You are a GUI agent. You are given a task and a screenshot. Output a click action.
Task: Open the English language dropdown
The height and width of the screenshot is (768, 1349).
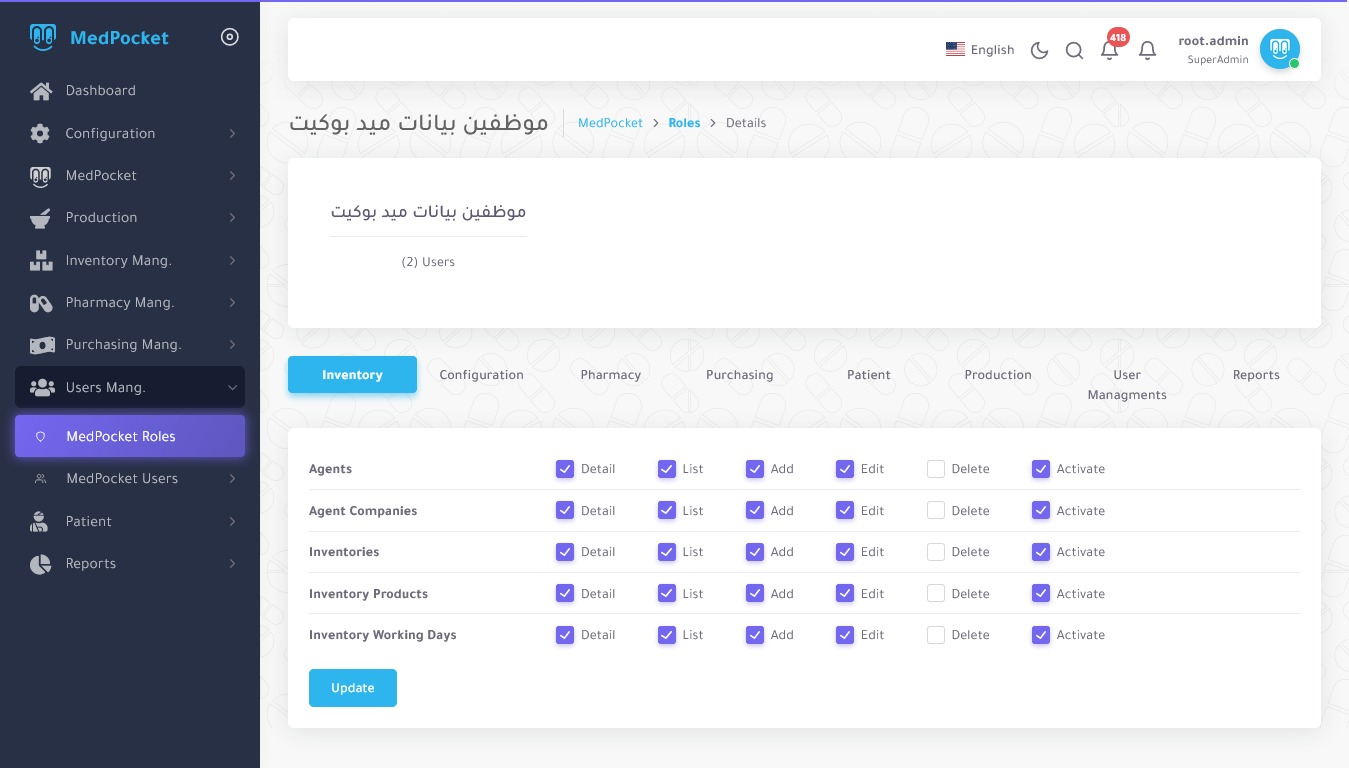click(980, 50)
